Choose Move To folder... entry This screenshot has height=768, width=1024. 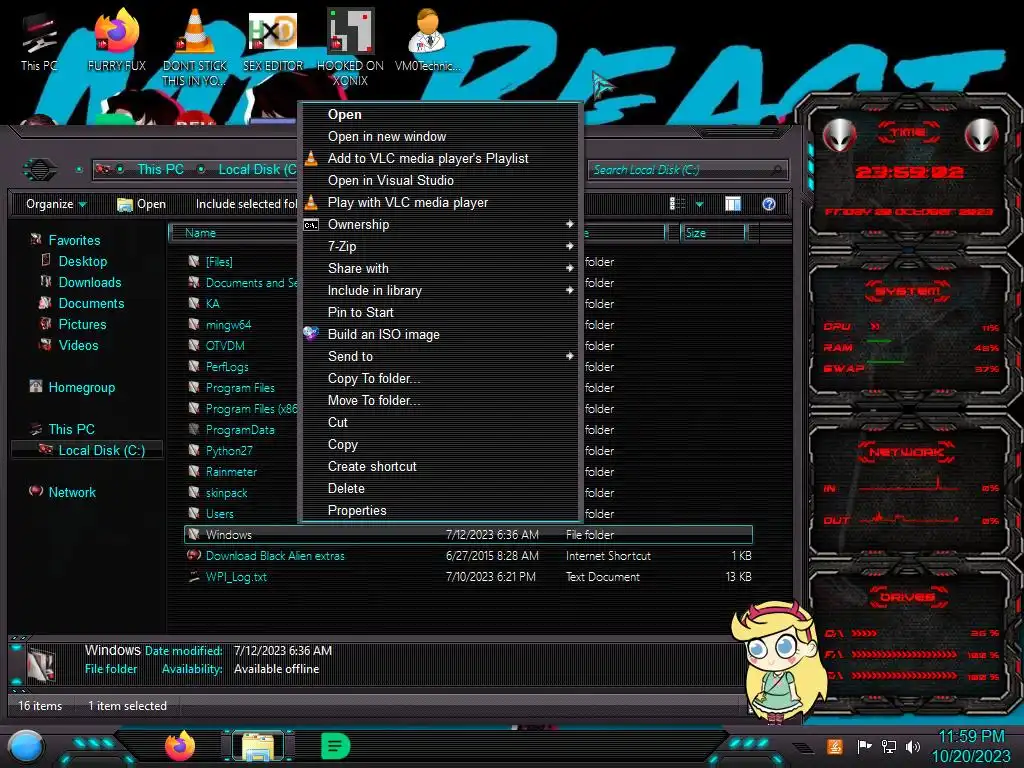[x=441, y=400]
